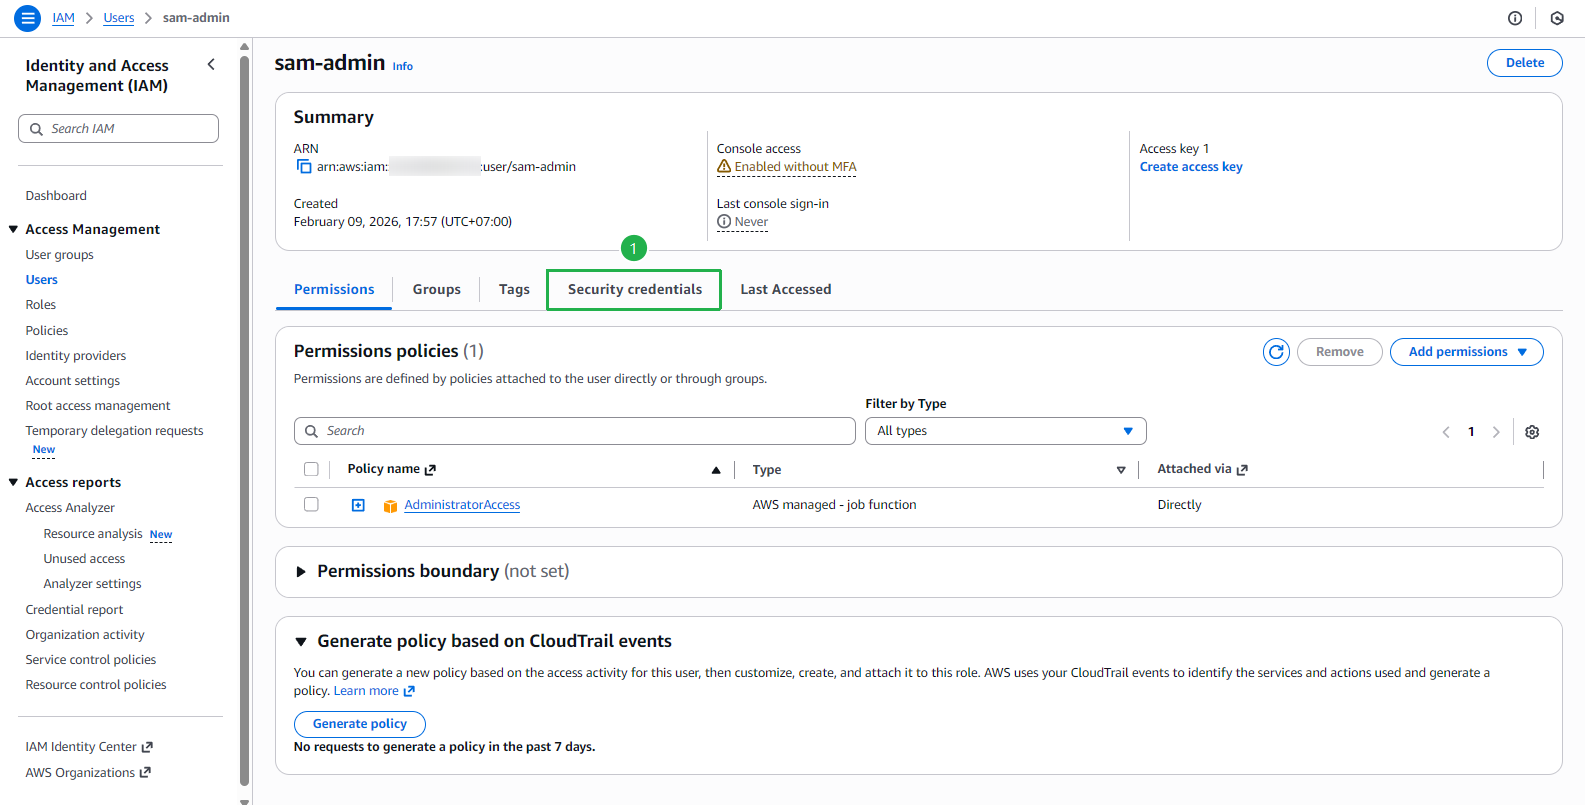Collapse Generate policy based on CloudTrail events
The width and height of the screenshot is (1585, 805).
point(301,641)
